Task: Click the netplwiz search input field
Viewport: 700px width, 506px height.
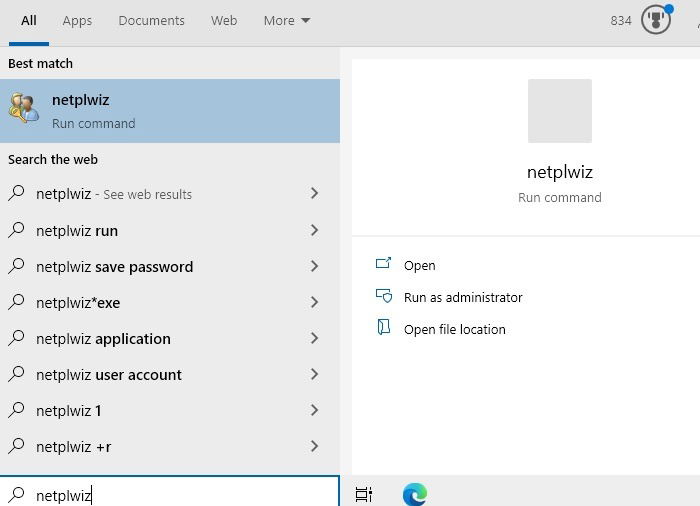Action: (x=170, y=491)
